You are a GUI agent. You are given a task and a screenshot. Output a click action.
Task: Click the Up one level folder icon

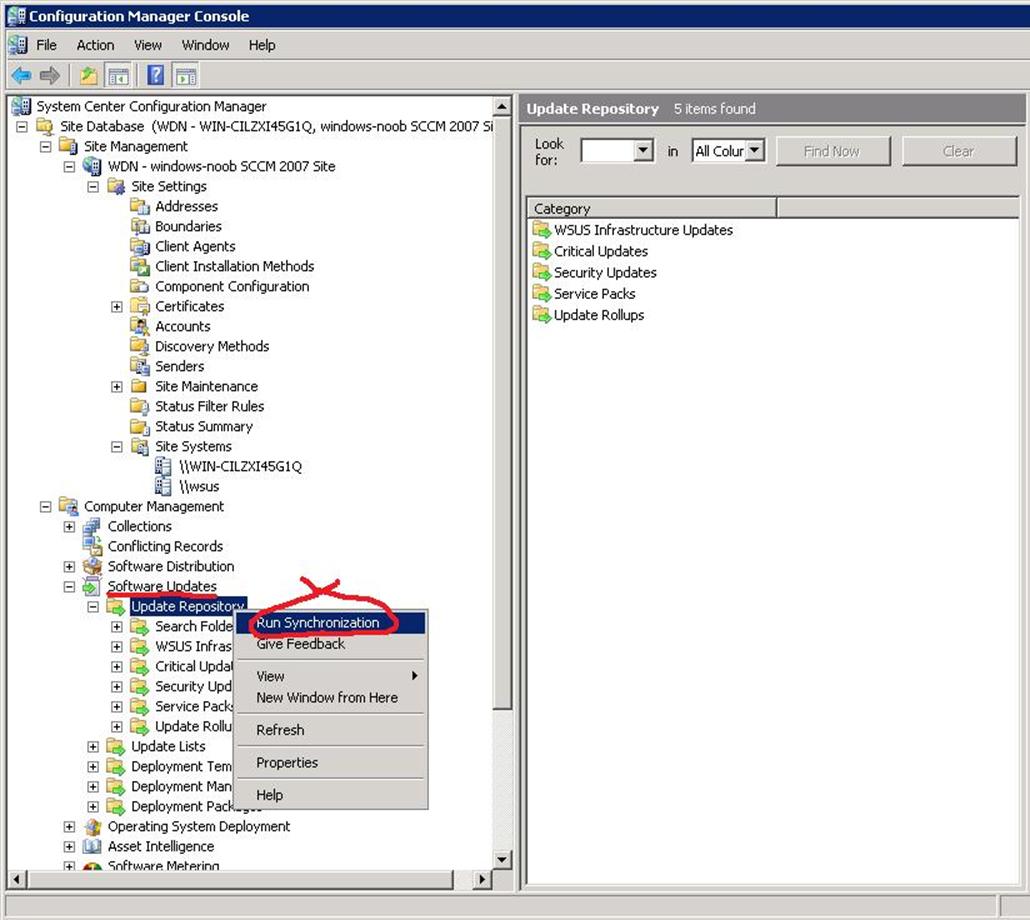pos(89,76)
